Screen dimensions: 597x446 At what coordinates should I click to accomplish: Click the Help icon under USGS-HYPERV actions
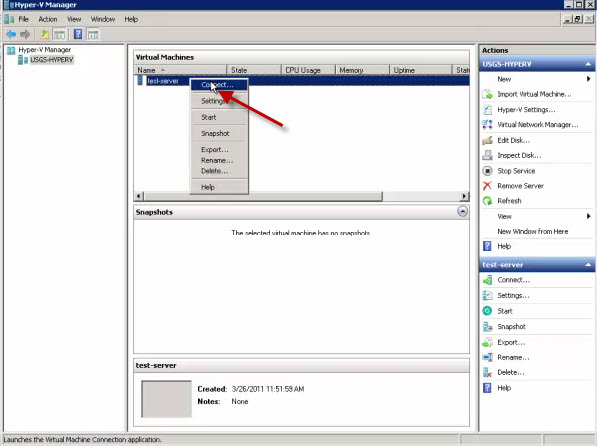click(x=487, y=246)
